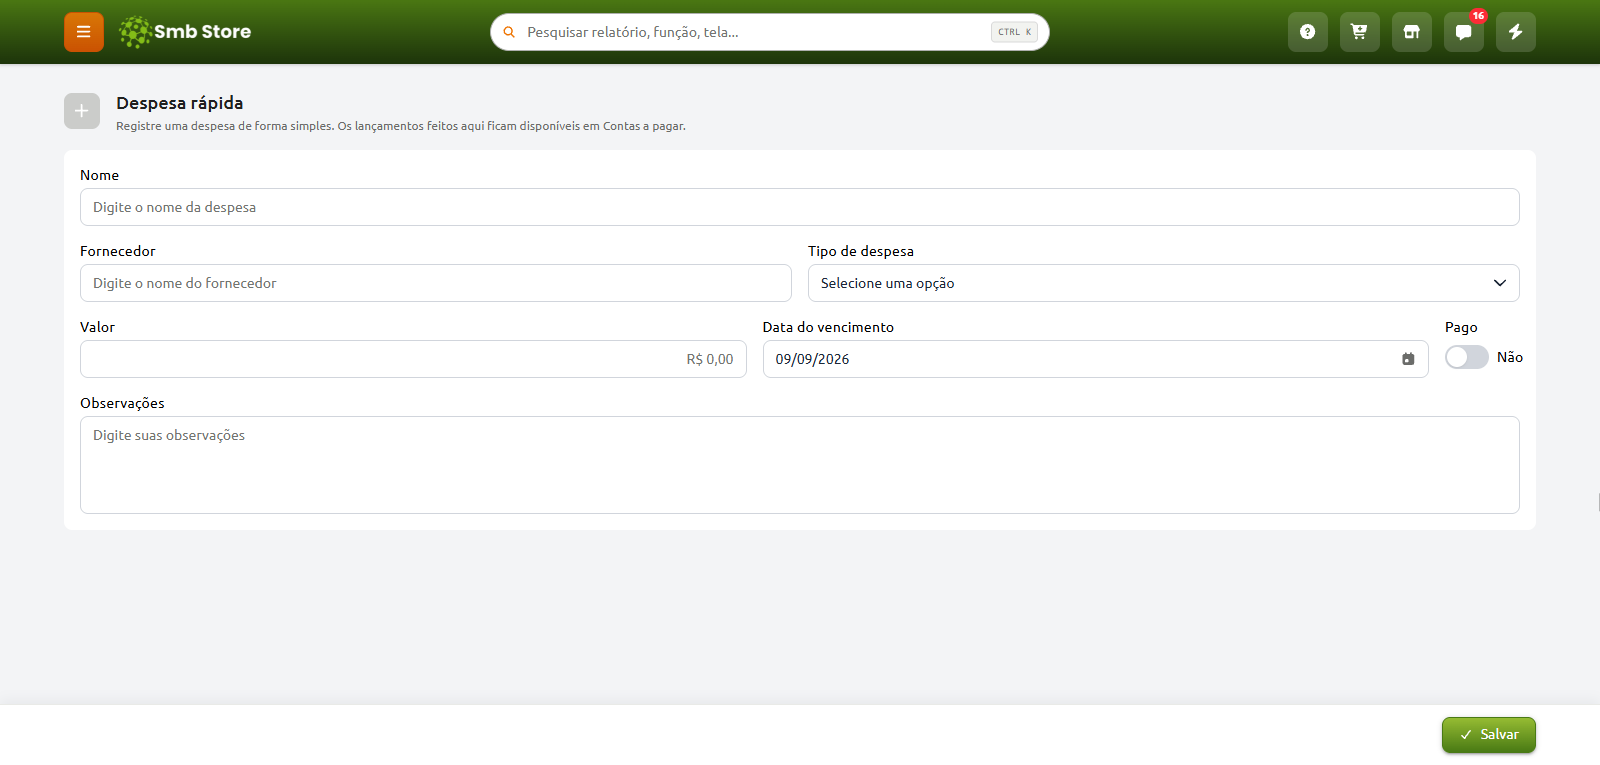The width and height of the screenshot is (1600, 765).
Task: Click the Data do vencimento label
Action: pos(829,327)
